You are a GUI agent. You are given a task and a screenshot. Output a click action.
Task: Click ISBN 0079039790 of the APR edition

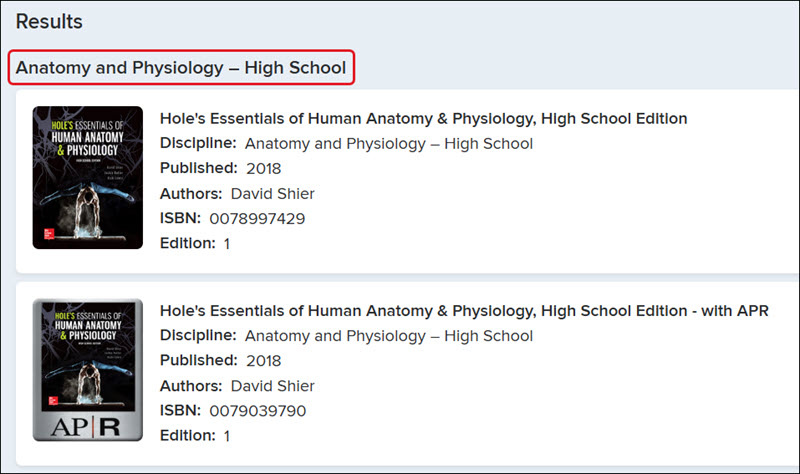click(258, 411)
